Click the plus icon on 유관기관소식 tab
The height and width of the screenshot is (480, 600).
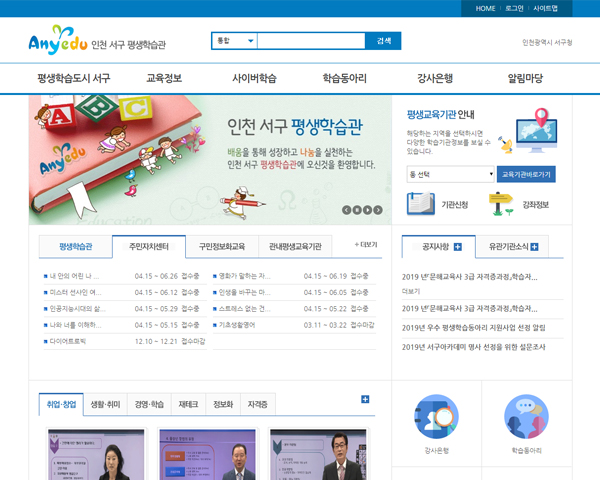[535, 247]
